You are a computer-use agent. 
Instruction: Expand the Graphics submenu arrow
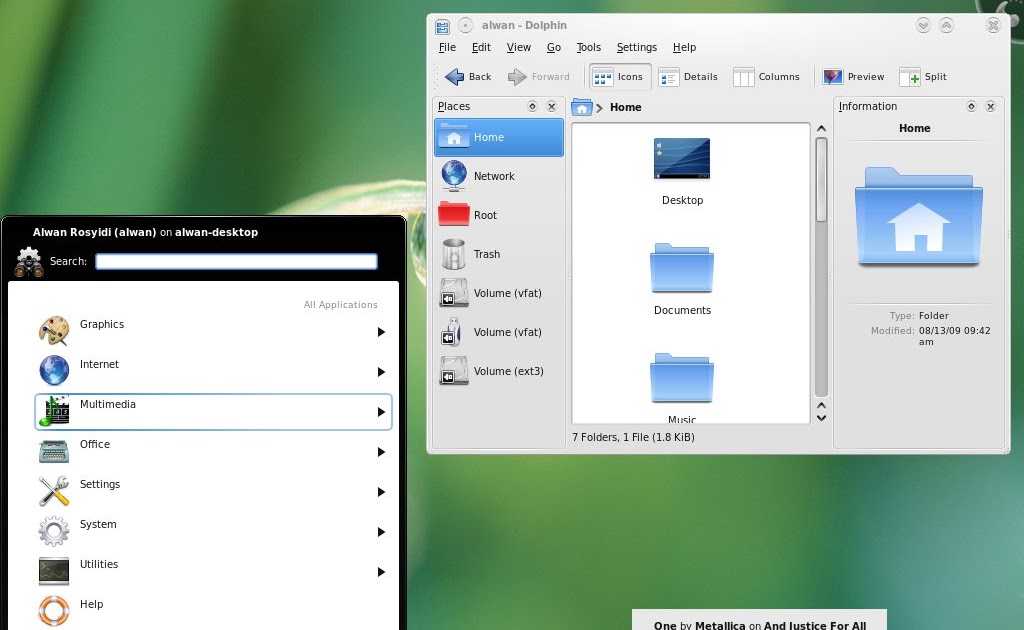[381, 332]
